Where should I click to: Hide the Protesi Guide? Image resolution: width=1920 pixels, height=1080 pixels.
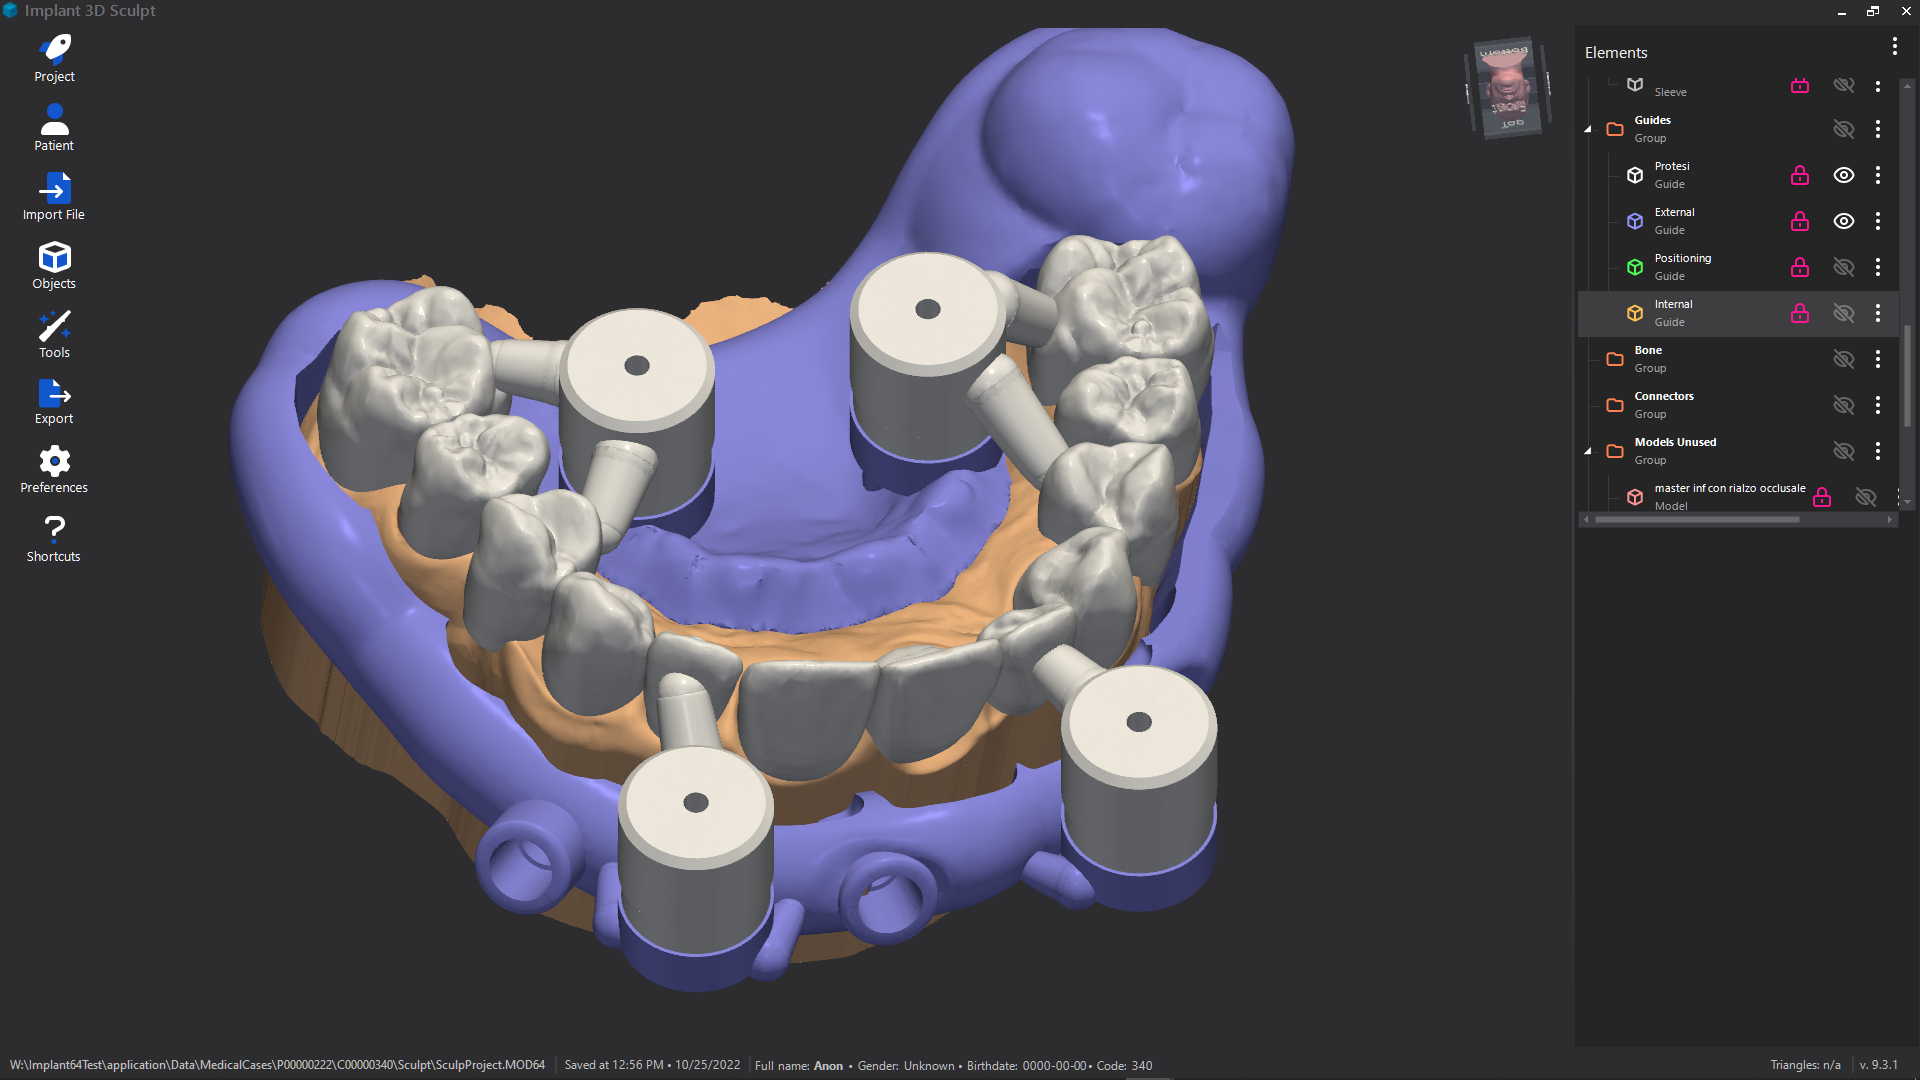1844,175
